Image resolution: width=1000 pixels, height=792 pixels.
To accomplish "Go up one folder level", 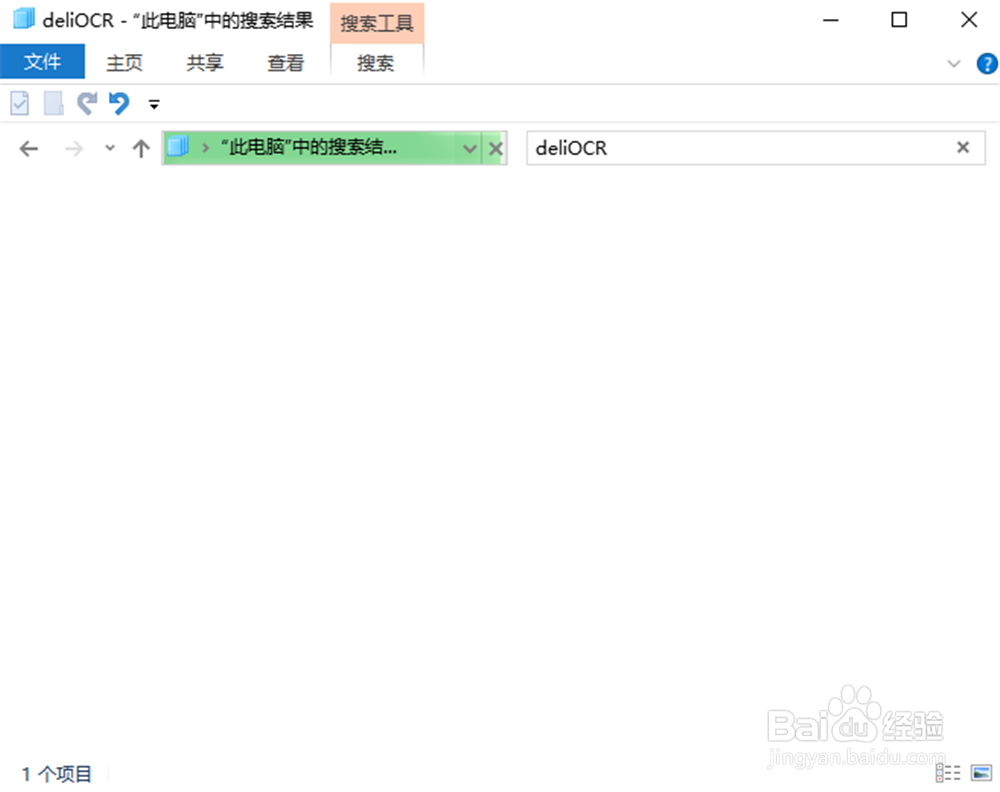I will coord(141,149).
